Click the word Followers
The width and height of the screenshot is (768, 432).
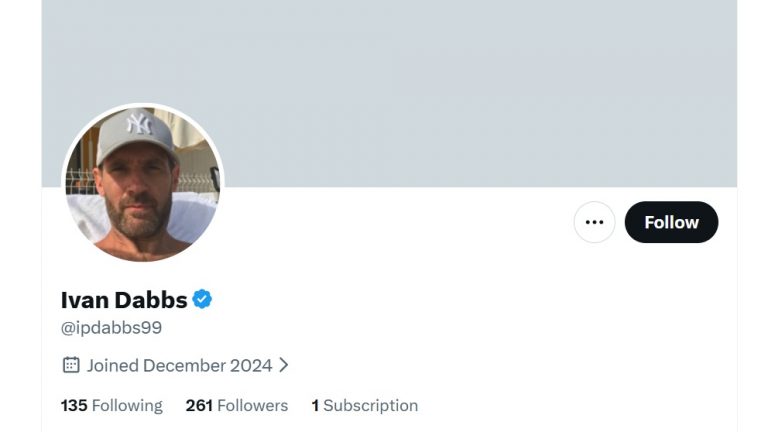[x=252, y=405]
